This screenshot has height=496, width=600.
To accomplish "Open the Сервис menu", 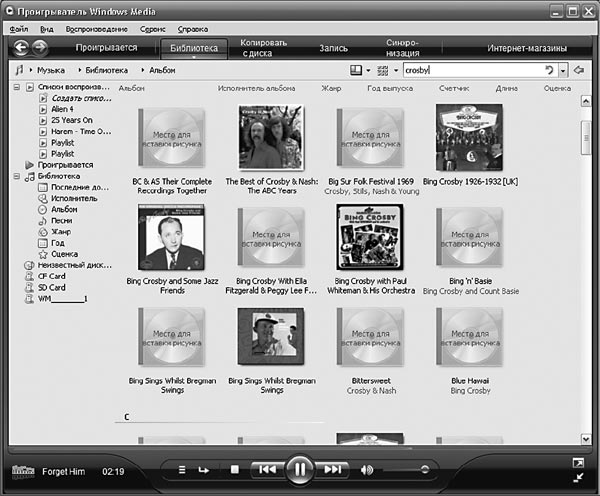I will pyautogui.click(x=153, y=29).
